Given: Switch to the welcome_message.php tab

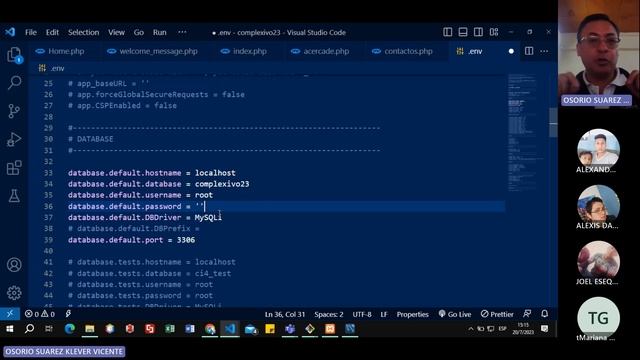Looking at the screenshot, I should pyautogui.click(x=152, y=51).
